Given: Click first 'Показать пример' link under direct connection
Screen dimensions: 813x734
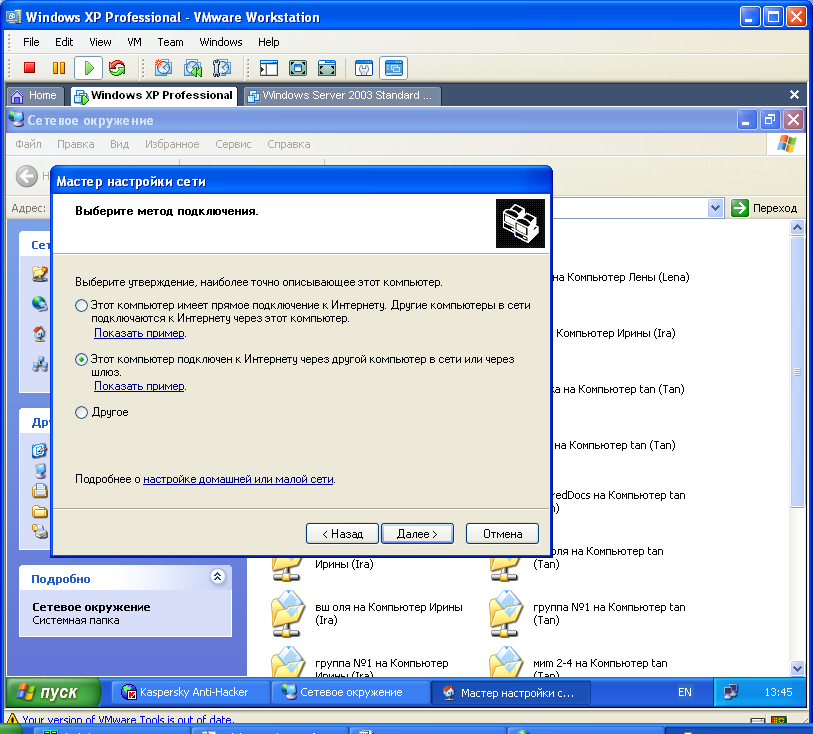Looking at the screenshot, I should pyautogui.click(x=139, y=333).
